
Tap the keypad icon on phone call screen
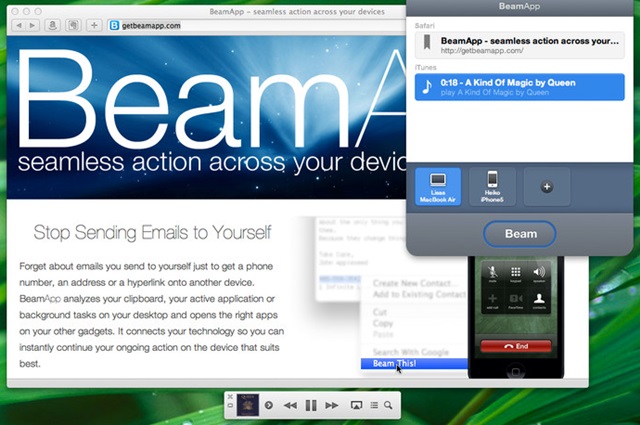tap(516, 274)
